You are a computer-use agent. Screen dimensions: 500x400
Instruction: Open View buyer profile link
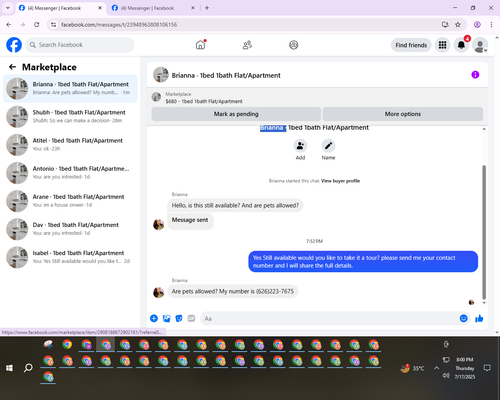coord(340,181)
